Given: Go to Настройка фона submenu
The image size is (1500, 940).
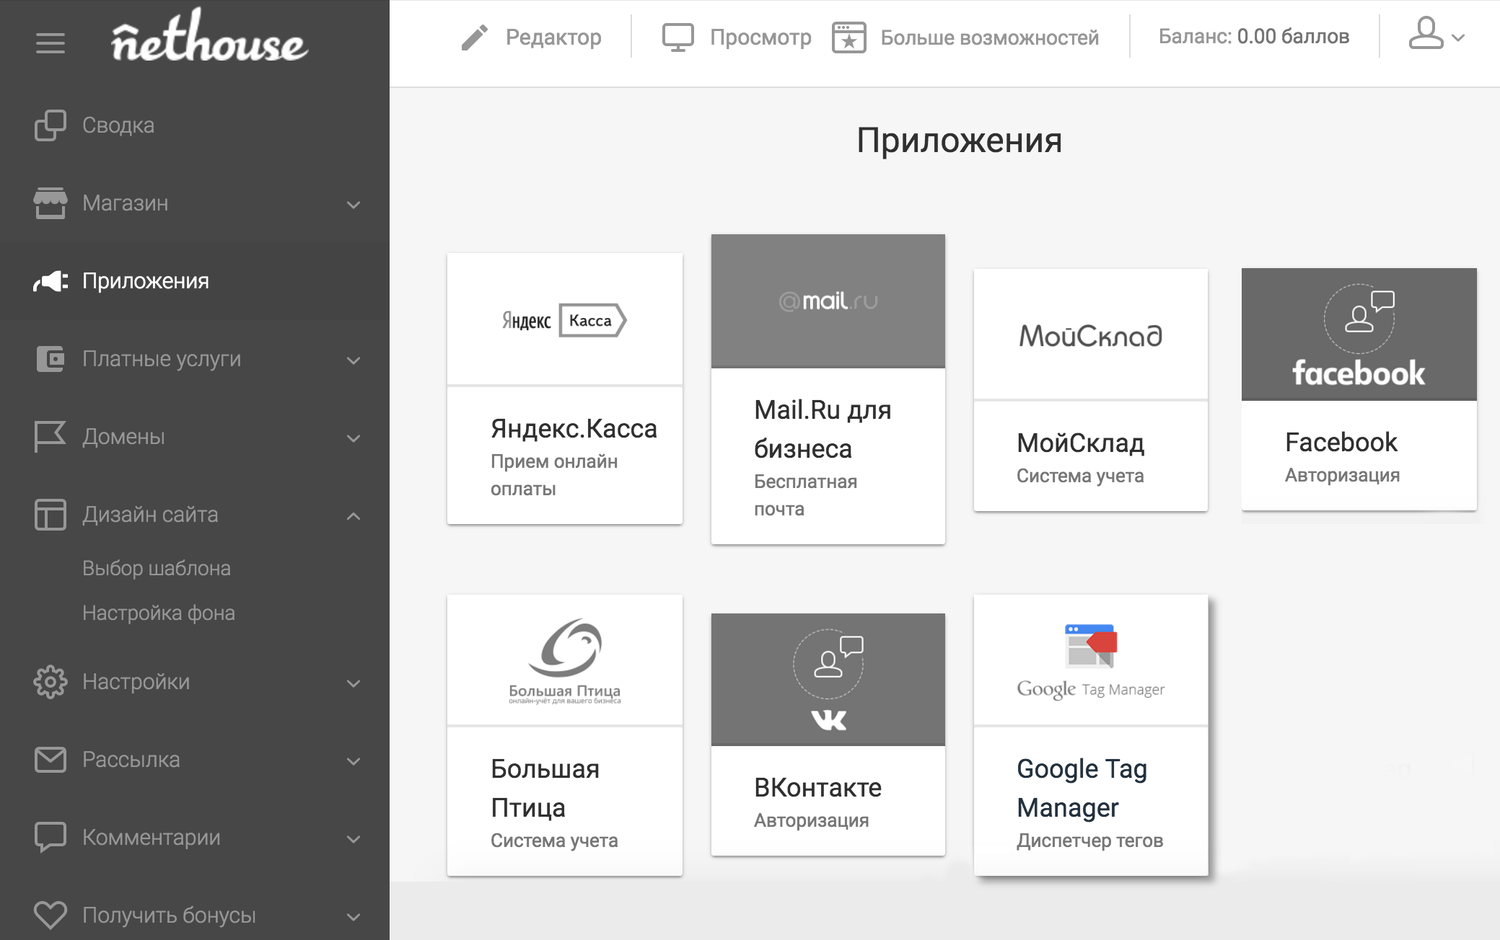Looking at the screenshot, I should point(159,613).
